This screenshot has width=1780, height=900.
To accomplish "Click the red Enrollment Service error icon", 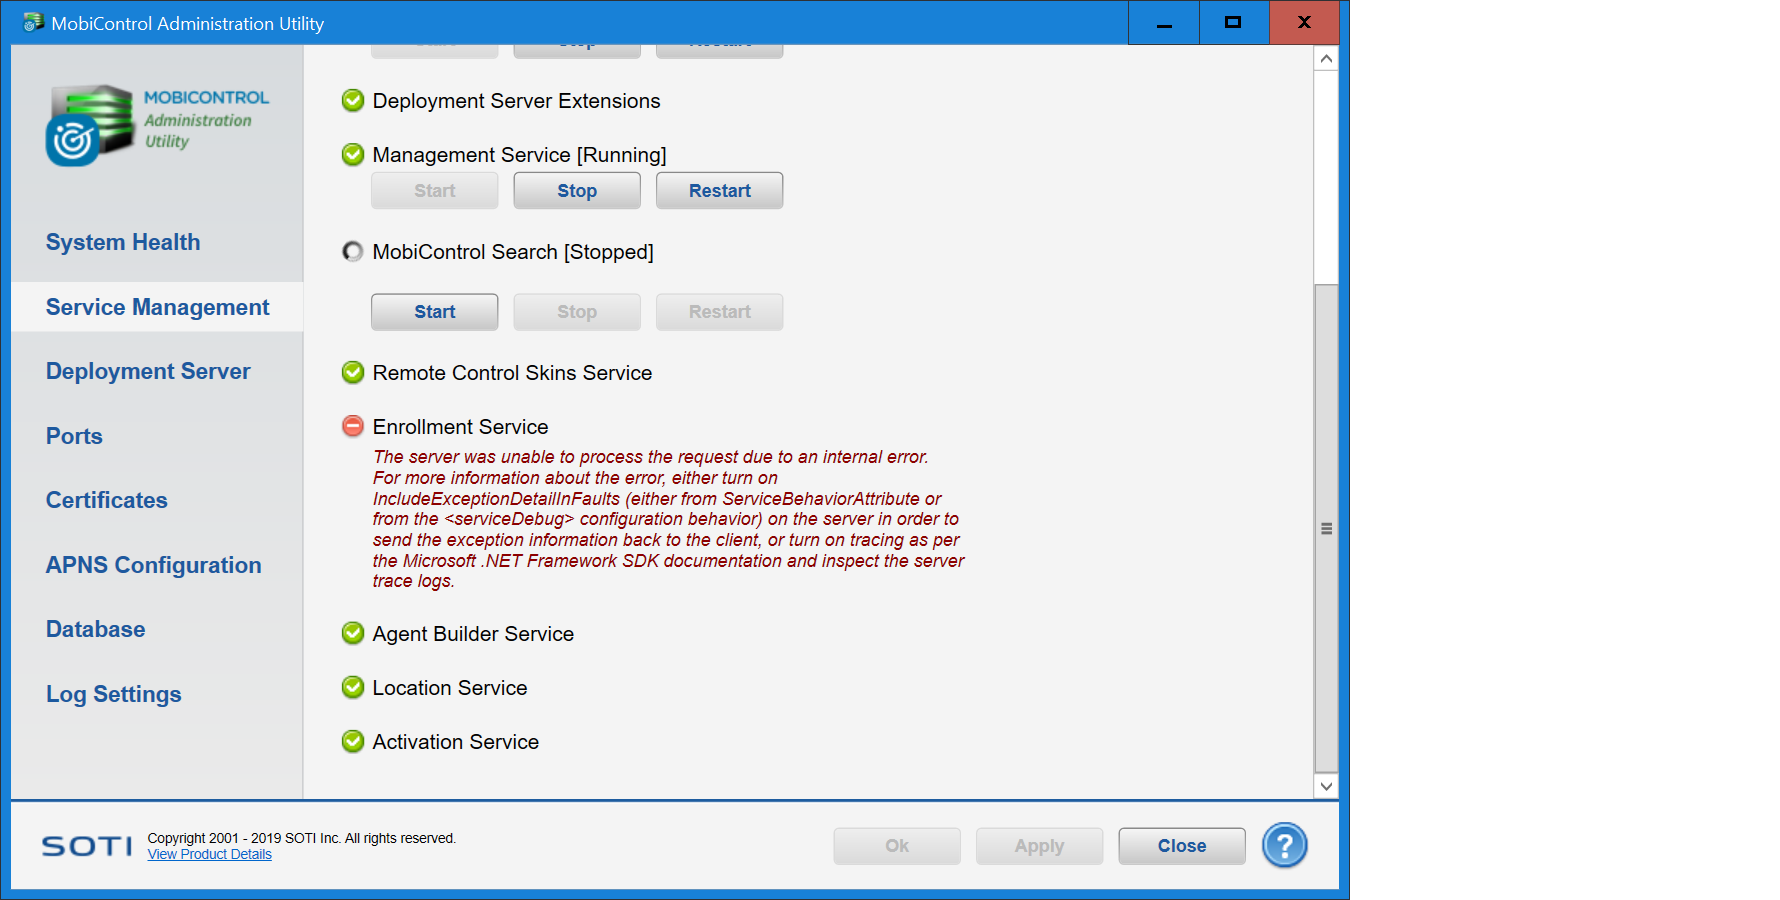I will (x=353, y=427).
